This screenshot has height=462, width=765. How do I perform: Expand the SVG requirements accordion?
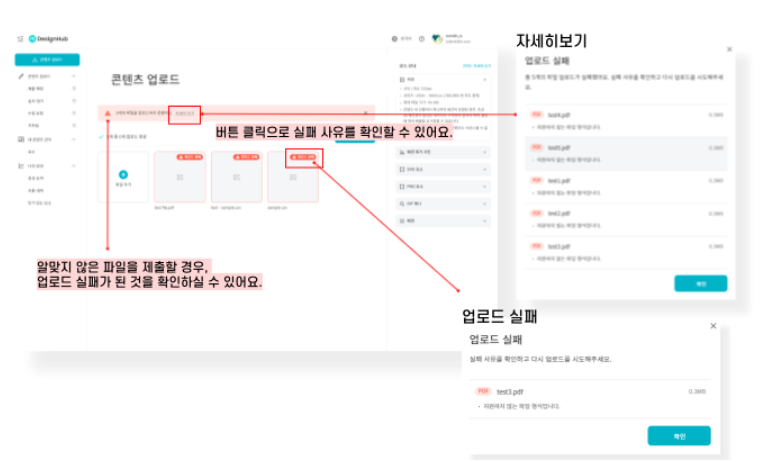pyautogui.click(x=443, y=169)
